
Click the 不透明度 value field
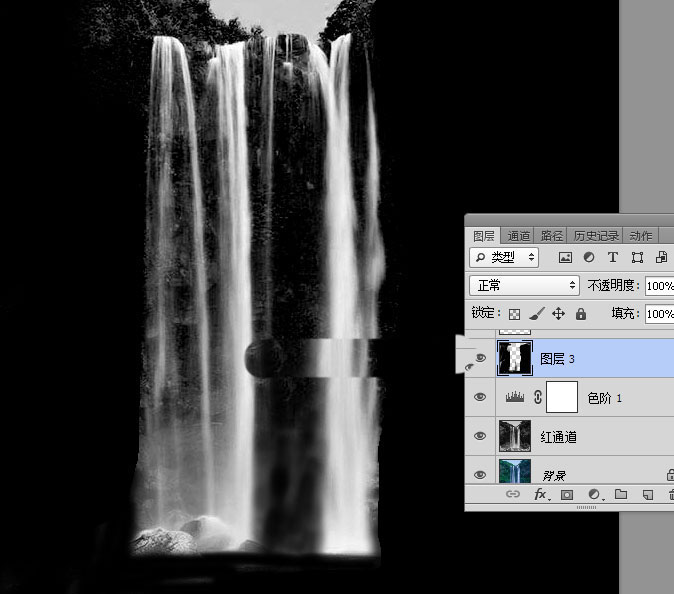pyautogui.click(x=659, y=285)
